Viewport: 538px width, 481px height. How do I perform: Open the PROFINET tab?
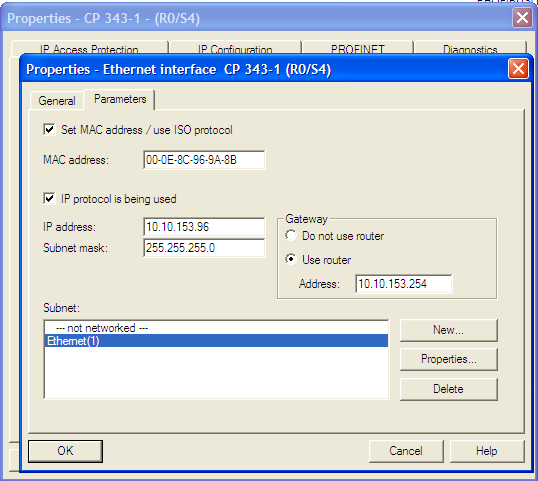click(358, 49)
